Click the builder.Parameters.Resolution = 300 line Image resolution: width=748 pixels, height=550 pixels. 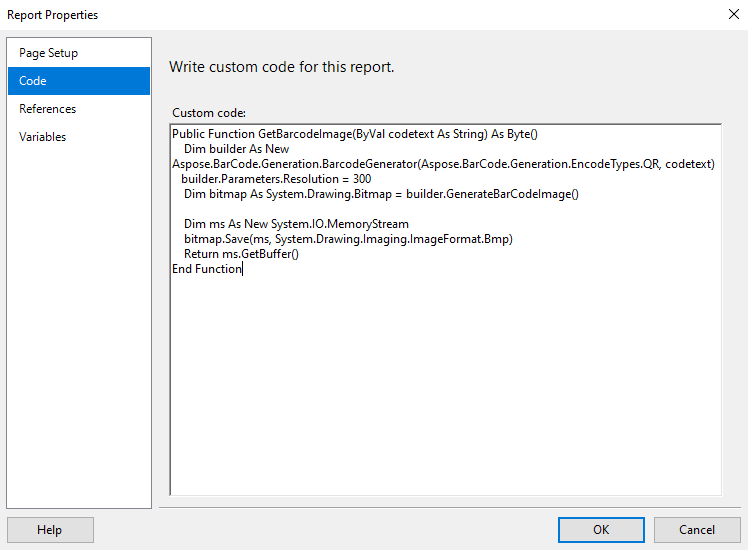point(276,179)
